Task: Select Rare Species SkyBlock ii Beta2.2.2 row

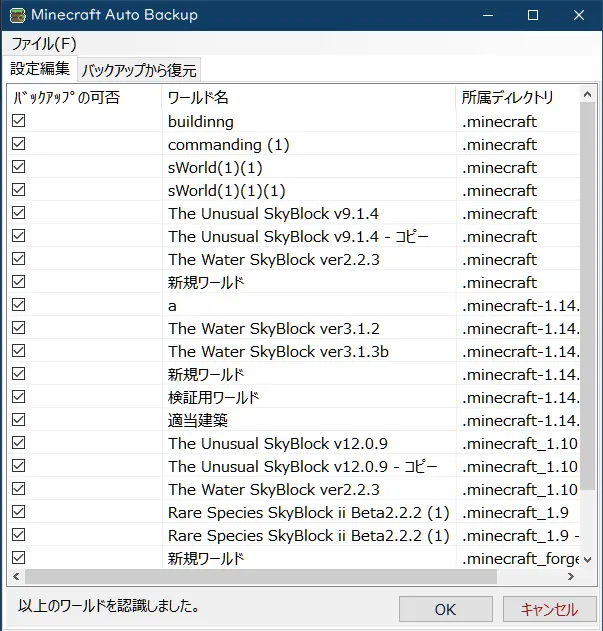Action: pyautogui.click(x=308, y=512)
